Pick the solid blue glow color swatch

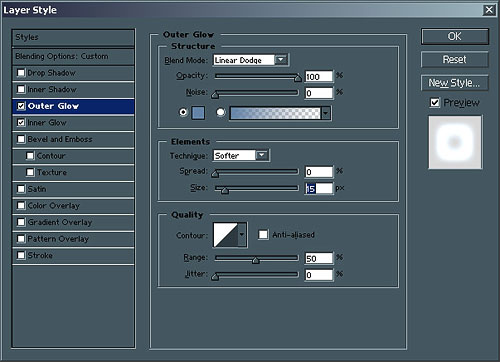pyautogui.click(x=198, y=113)
